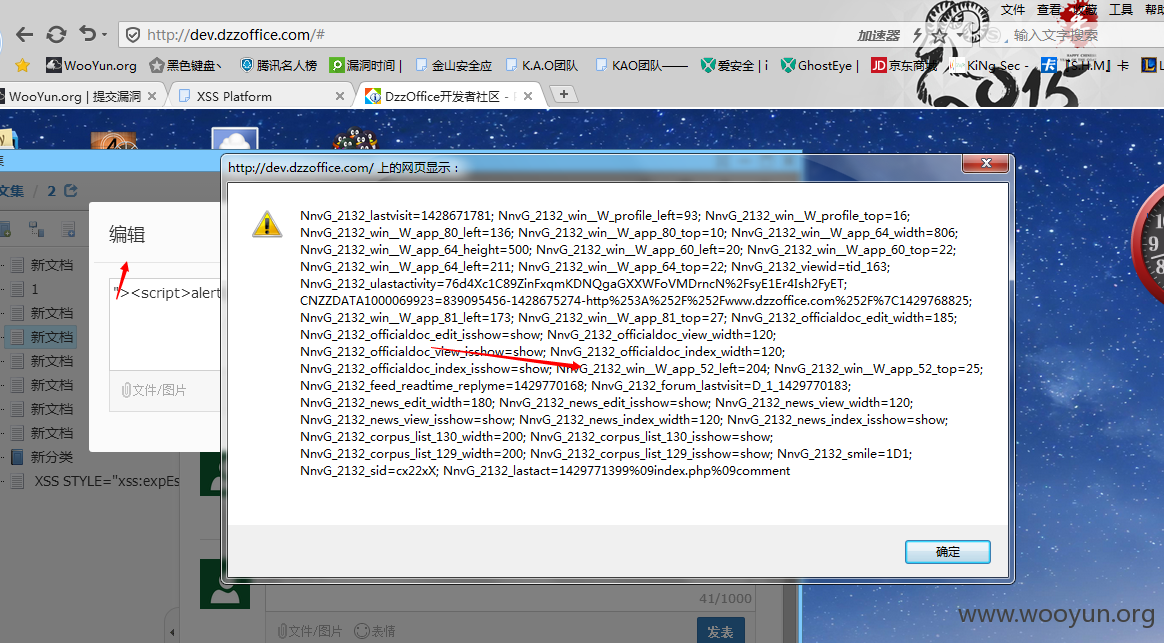Open the 黑色键盘 bookmark
The height and width of the screenshot is (643, 1164).
(186, 65)
